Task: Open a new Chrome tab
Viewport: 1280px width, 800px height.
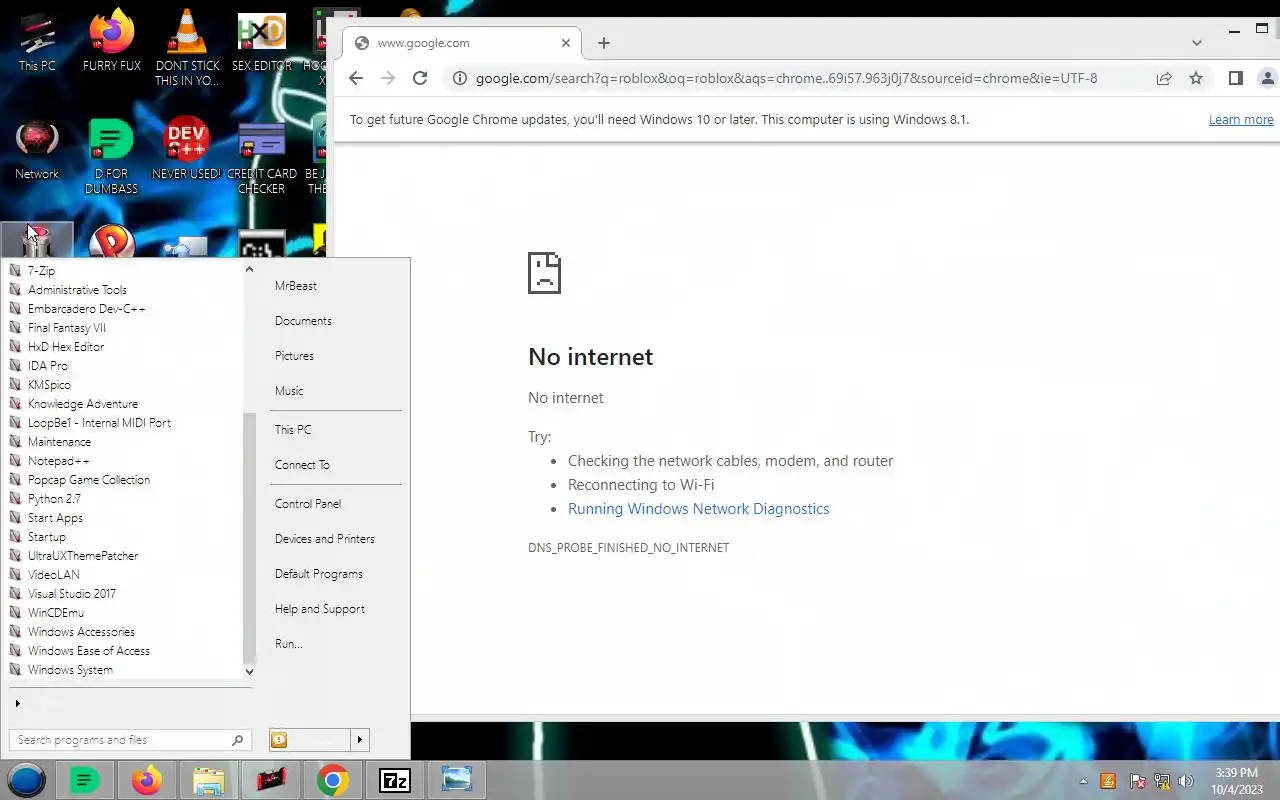Action: click(603, 43)
